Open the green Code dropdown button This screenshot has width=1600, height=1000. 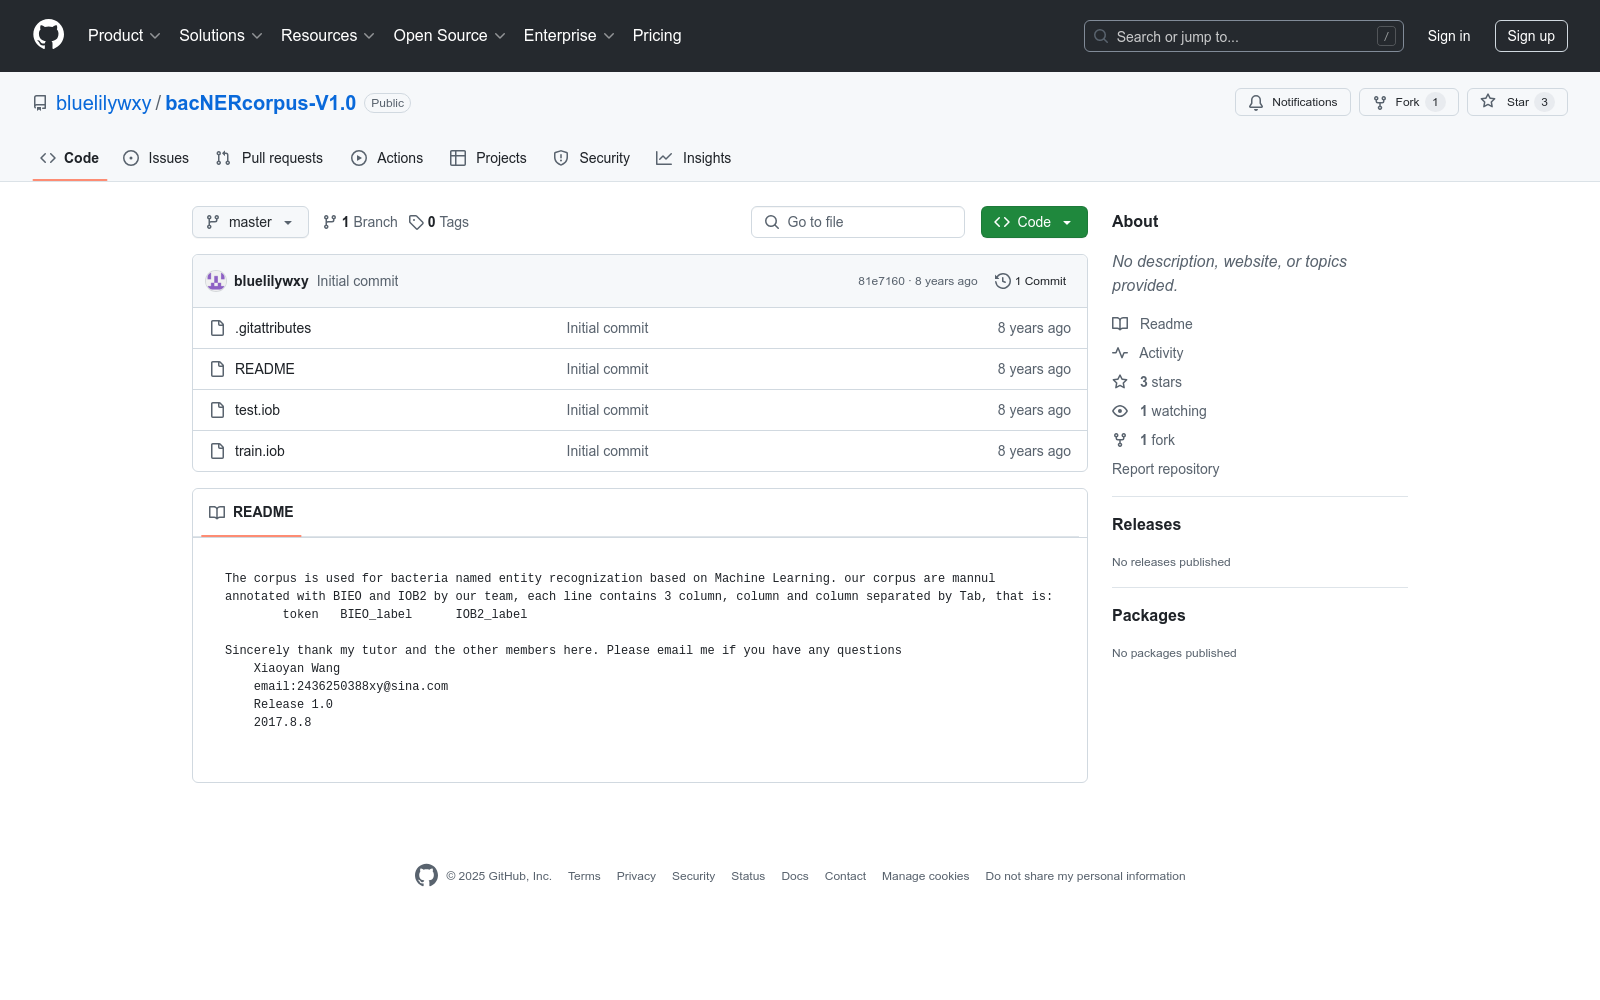[x=1034, y=222]
